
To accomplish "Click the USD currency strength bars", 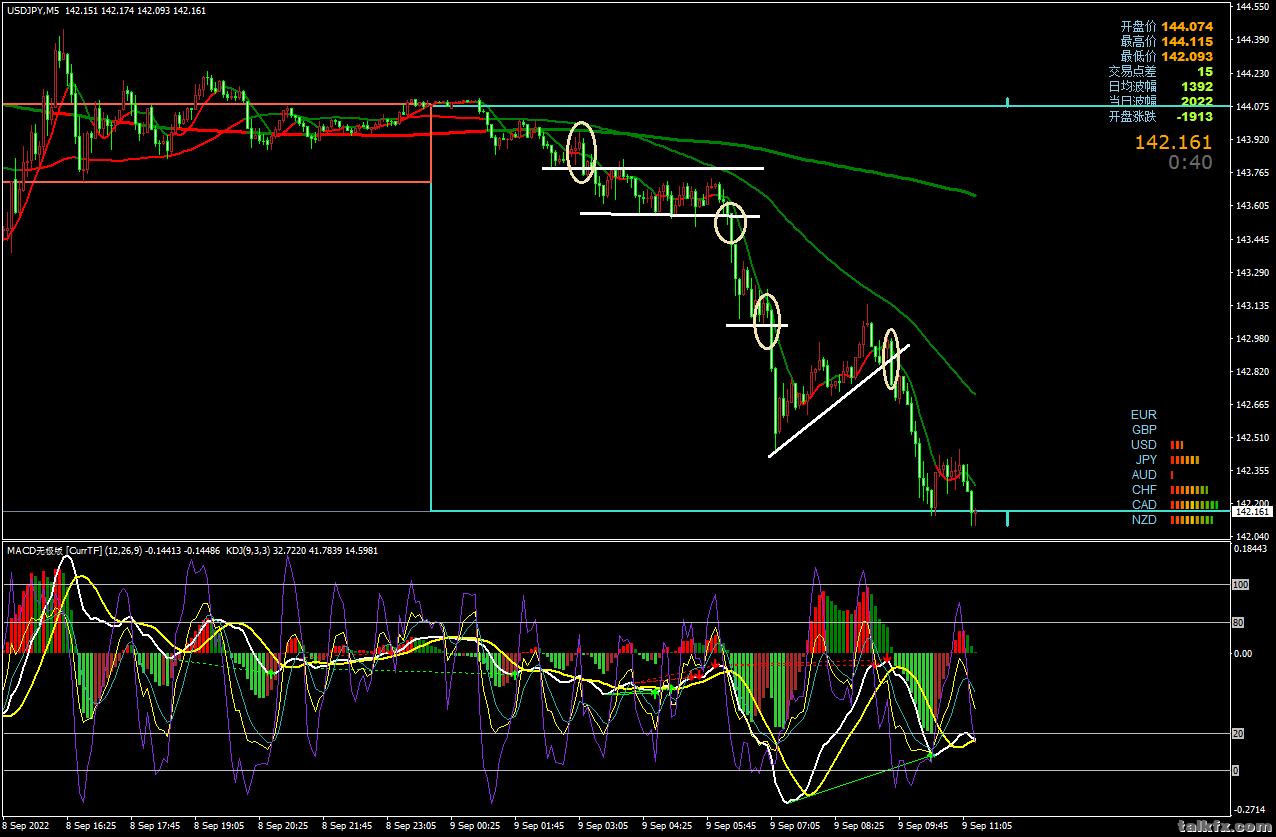I will (1177, 445).
